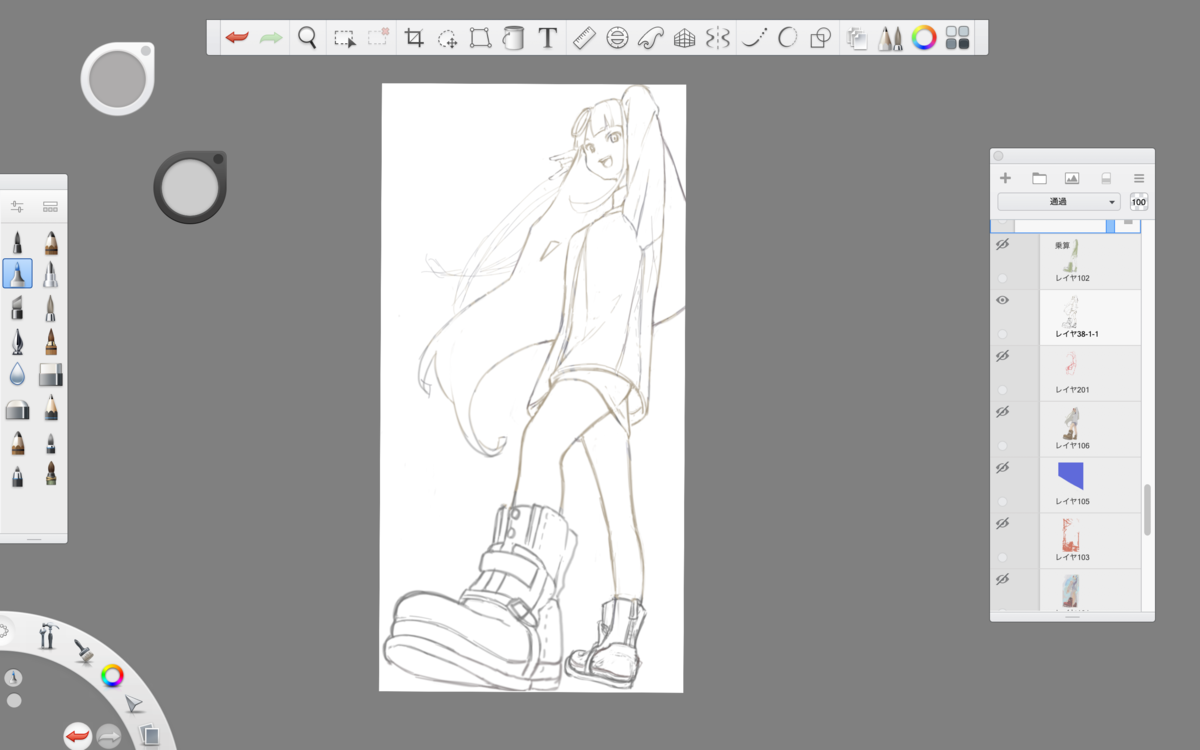This screenshot has height=750, width=1200.
Task: Open the brush library icon in brush palette
Action: point(51,207)
